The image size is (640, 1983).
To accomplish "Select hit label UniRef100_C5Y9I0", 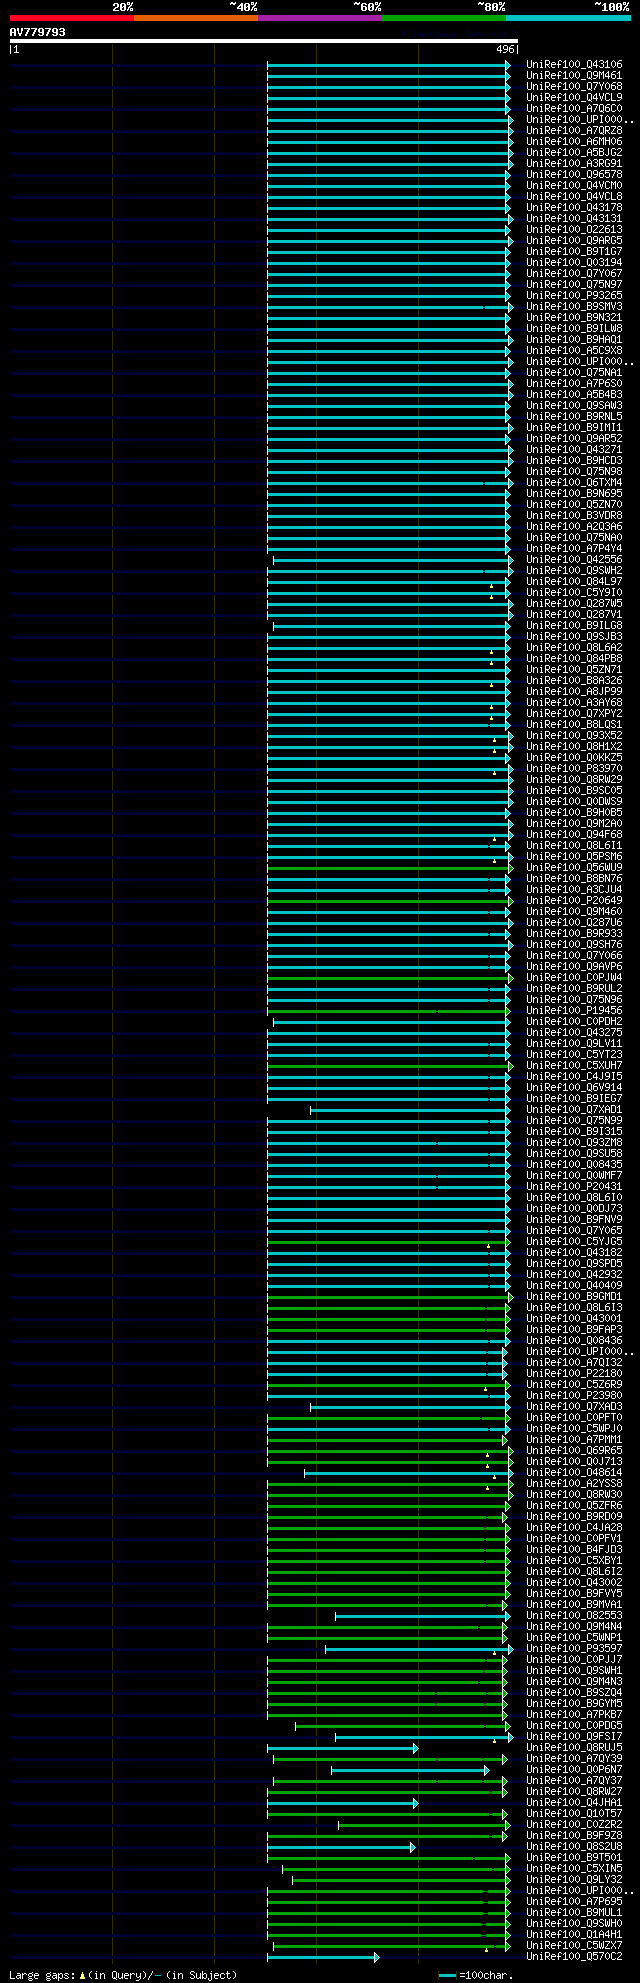I will pos(574,593).
